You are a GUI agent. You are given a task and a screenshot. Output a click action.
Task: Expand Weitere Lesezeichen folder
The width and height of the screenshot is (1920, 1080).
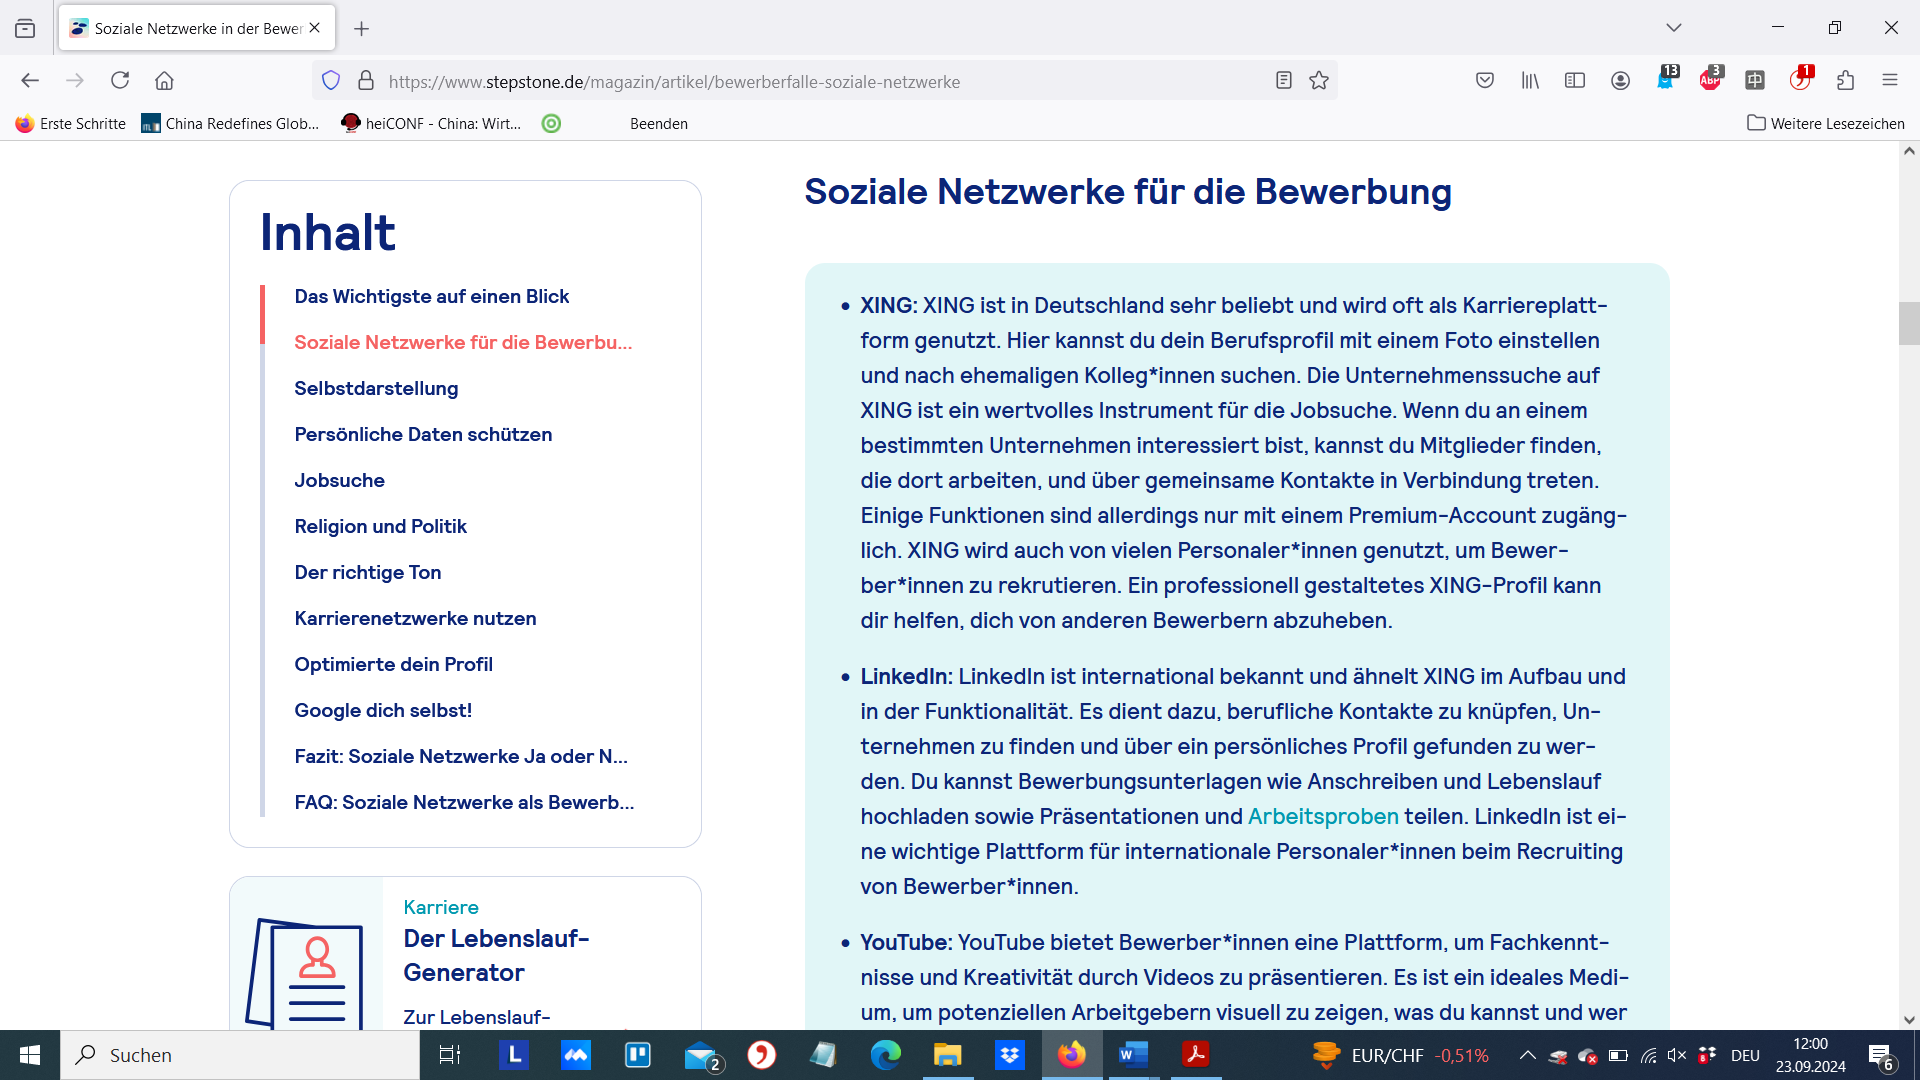1826,123
